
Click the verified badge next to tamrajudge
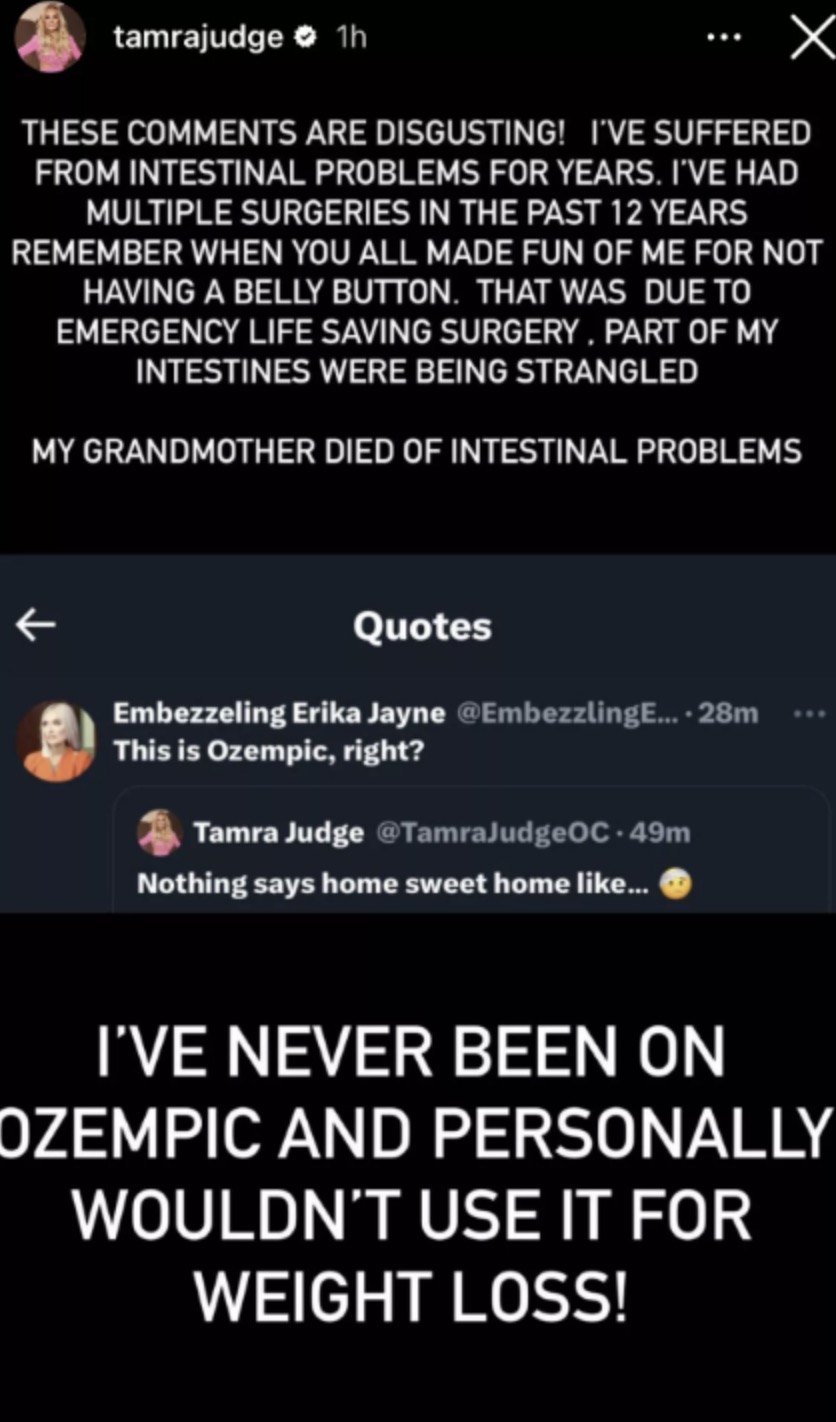pos(306,38)
